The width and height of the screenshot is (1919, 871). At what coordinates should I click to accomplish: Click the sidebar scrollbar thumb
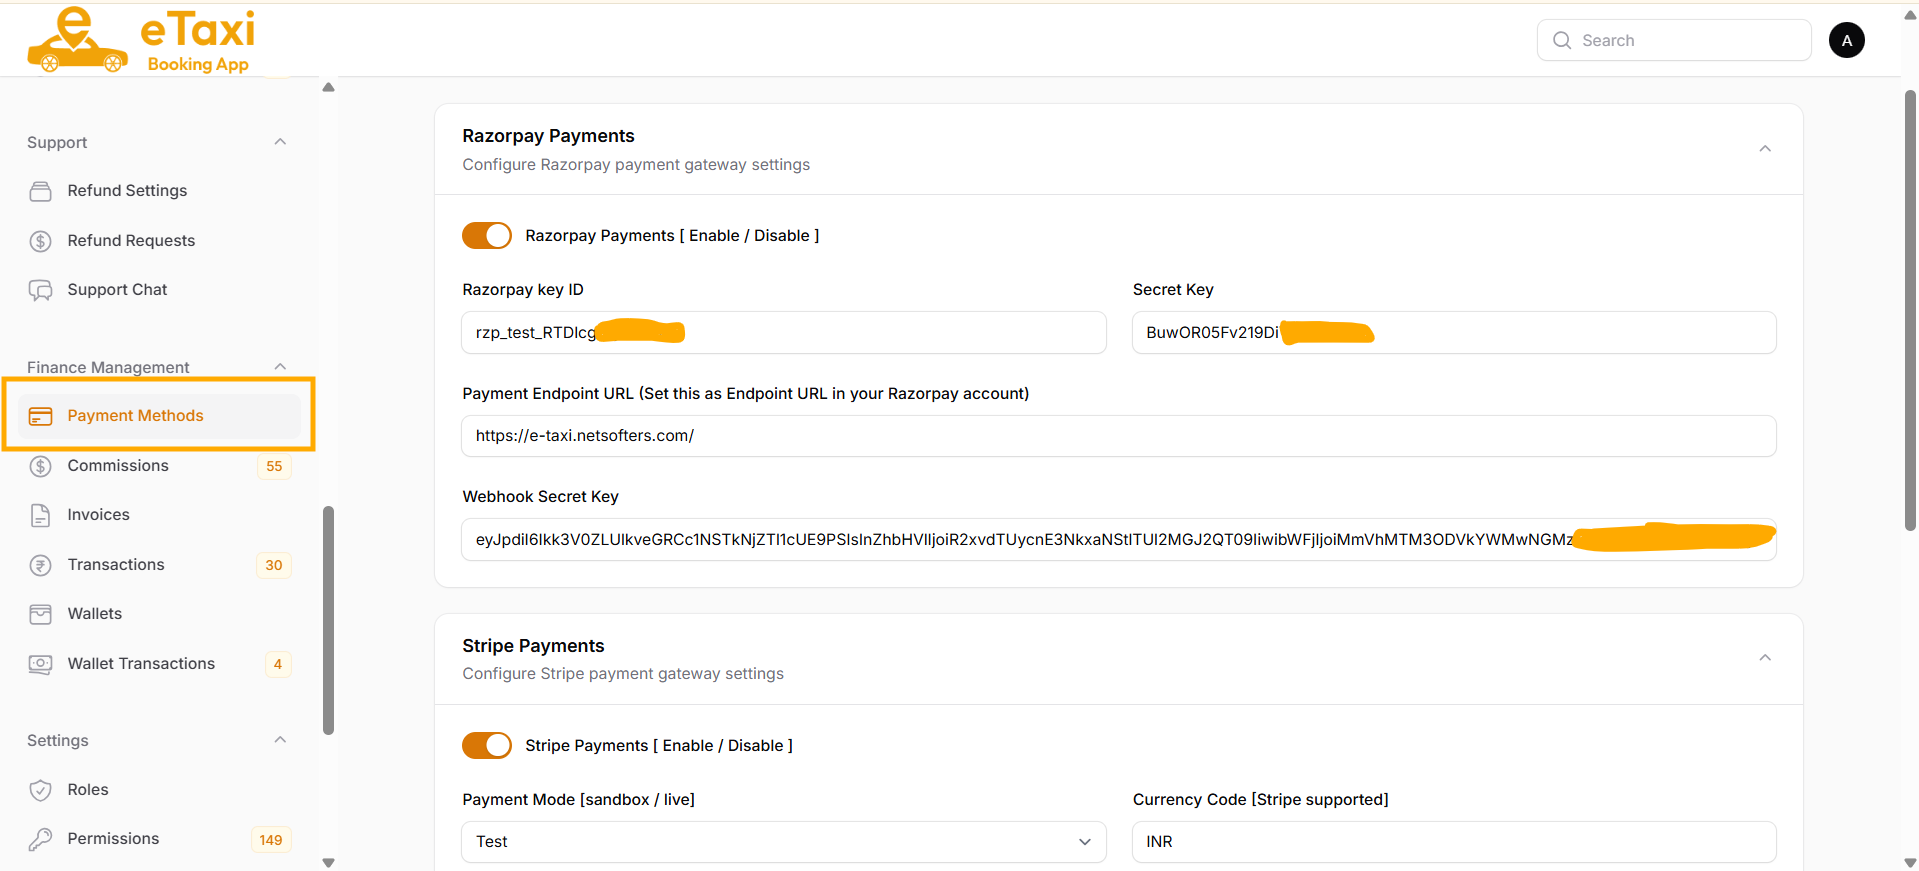(x=328, y=620)
